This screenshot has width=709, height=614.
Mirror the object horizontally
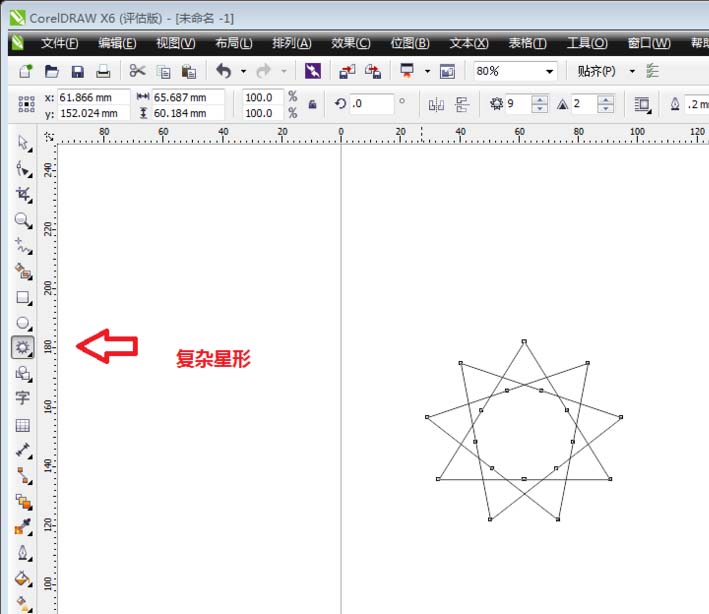click(436, 105)
